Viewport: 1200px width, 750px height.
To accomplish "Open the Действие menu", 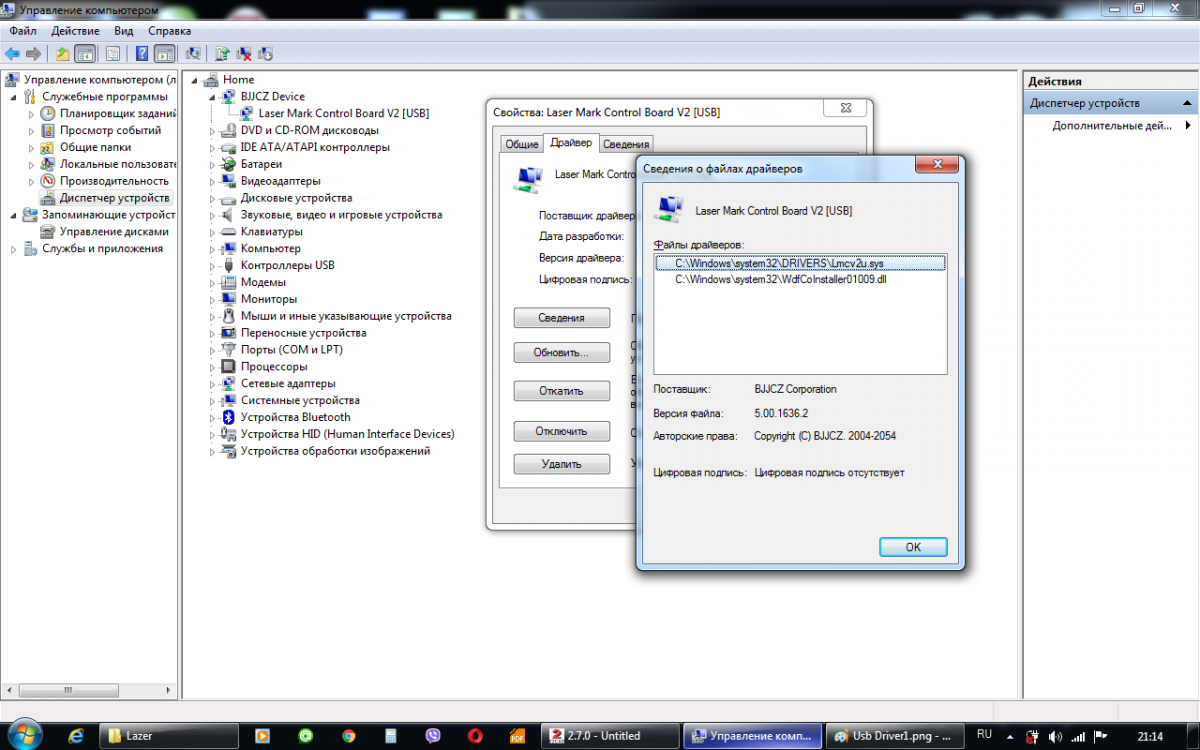I will (x=75, y=31).
